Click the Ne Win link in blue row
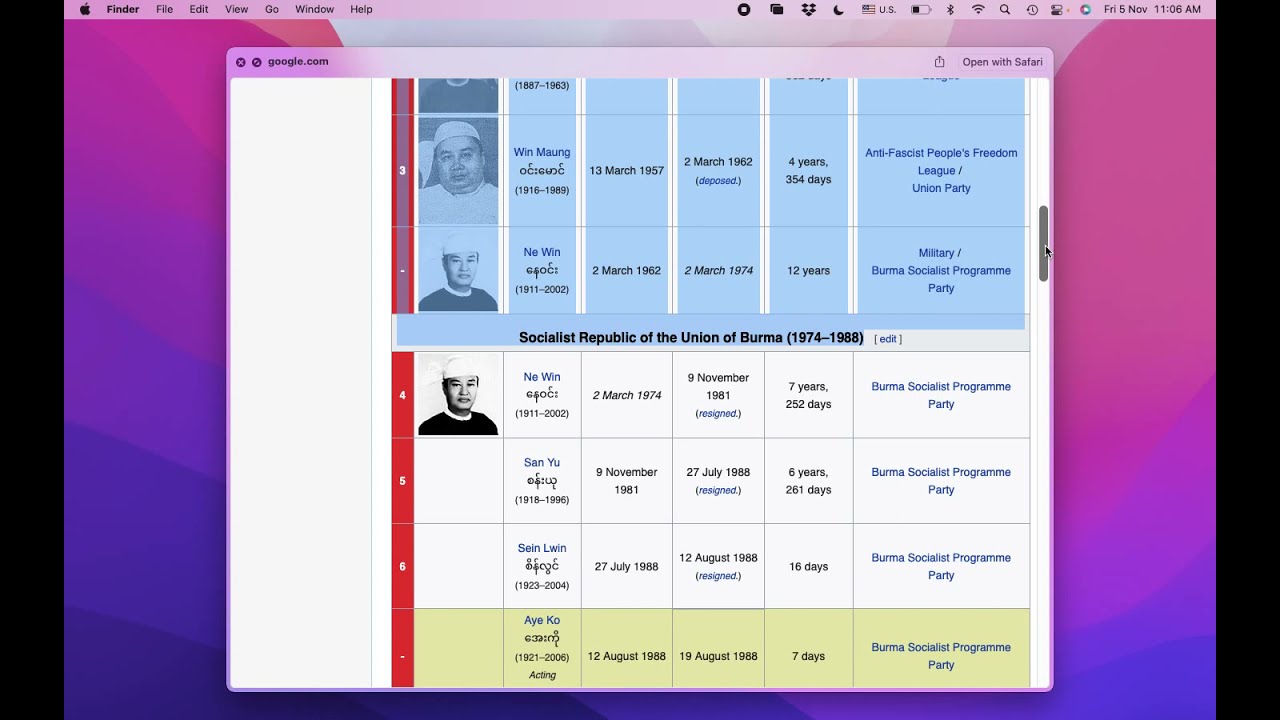Image resolution: width=1280 pixels, height=720 pixels. click(x=542, y=252)
